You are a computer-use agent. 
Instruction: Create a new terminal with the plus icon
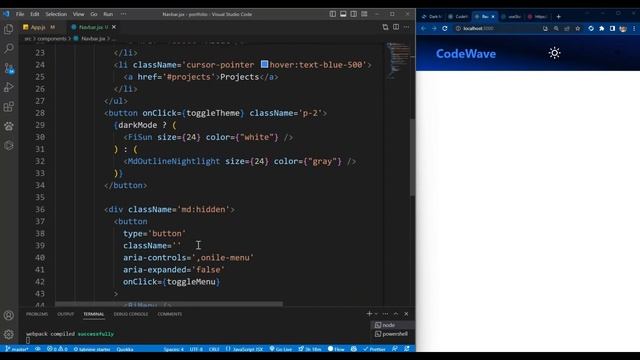point(369,313)
